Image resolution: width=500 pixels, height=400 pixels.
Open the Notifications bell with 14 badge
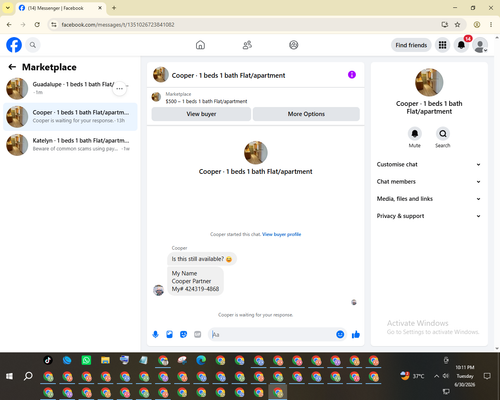pos(461,45)
